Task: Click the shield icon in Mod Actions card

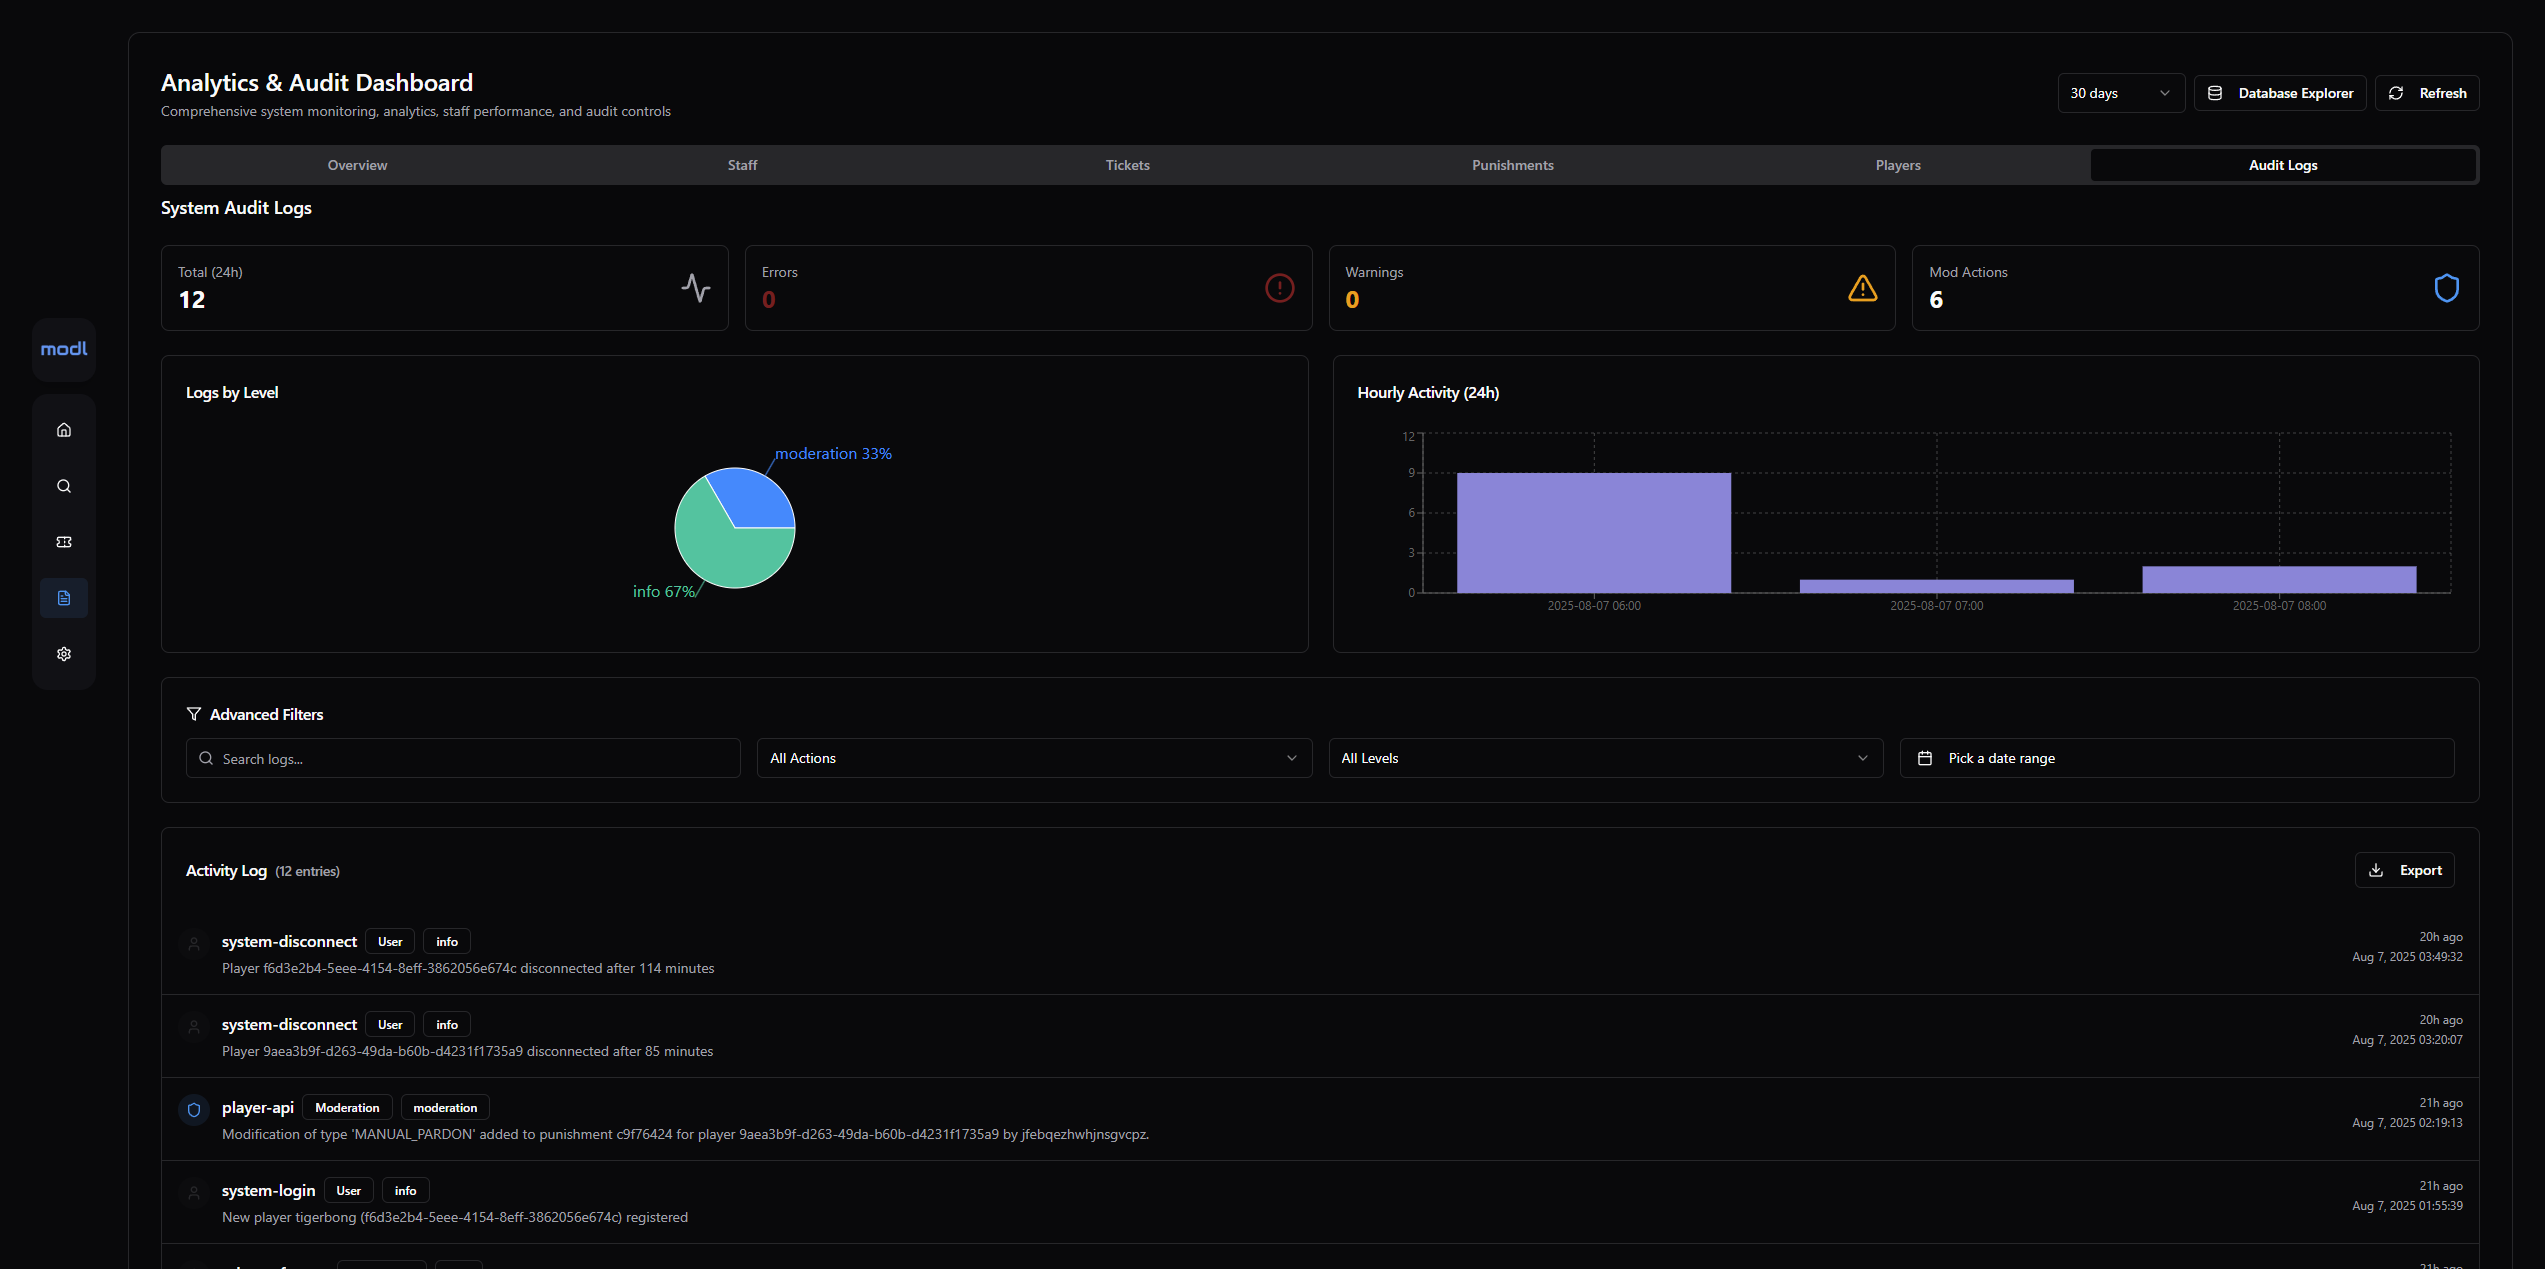Action: click(x=2447, y=288)
